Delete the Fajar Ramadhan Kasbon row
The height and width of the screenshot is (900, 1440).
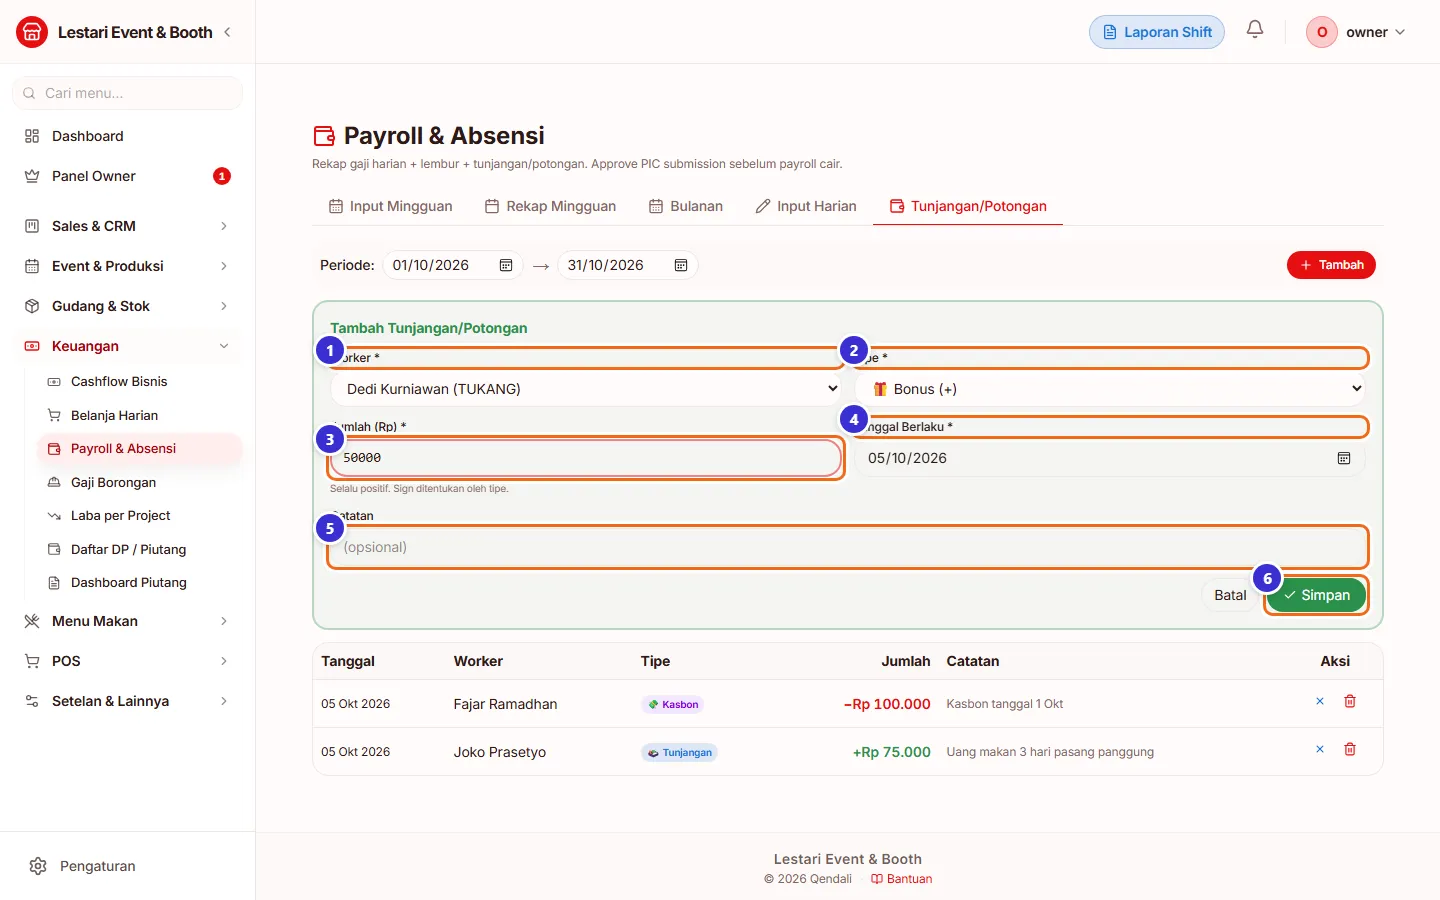[1350, 702]
